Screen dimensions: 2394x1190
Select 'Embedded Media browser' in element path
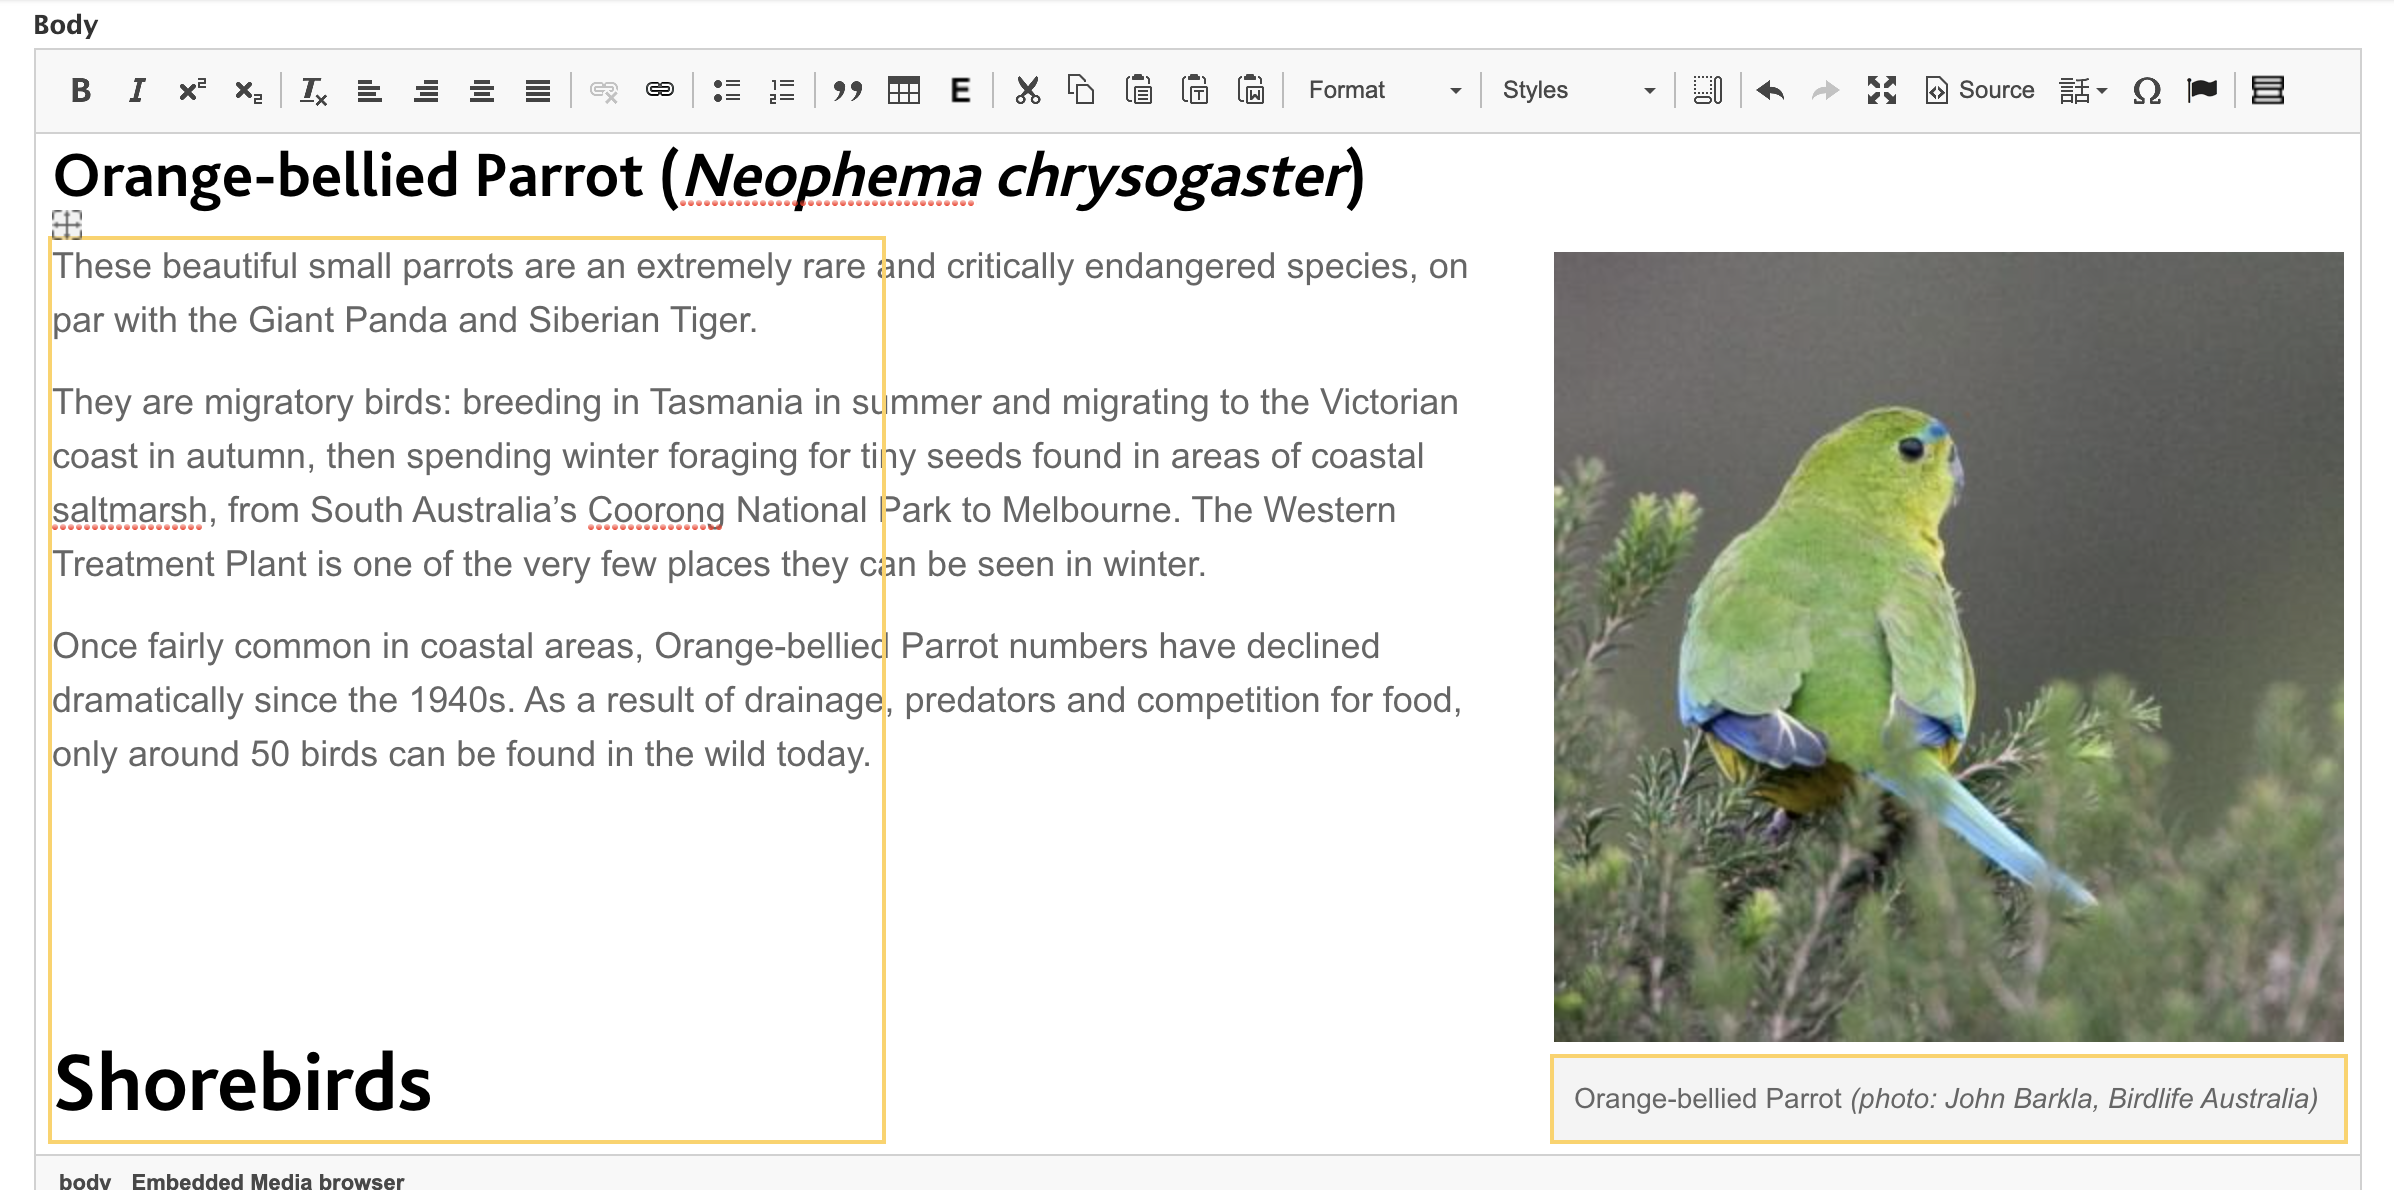[x=268, y=1181]
